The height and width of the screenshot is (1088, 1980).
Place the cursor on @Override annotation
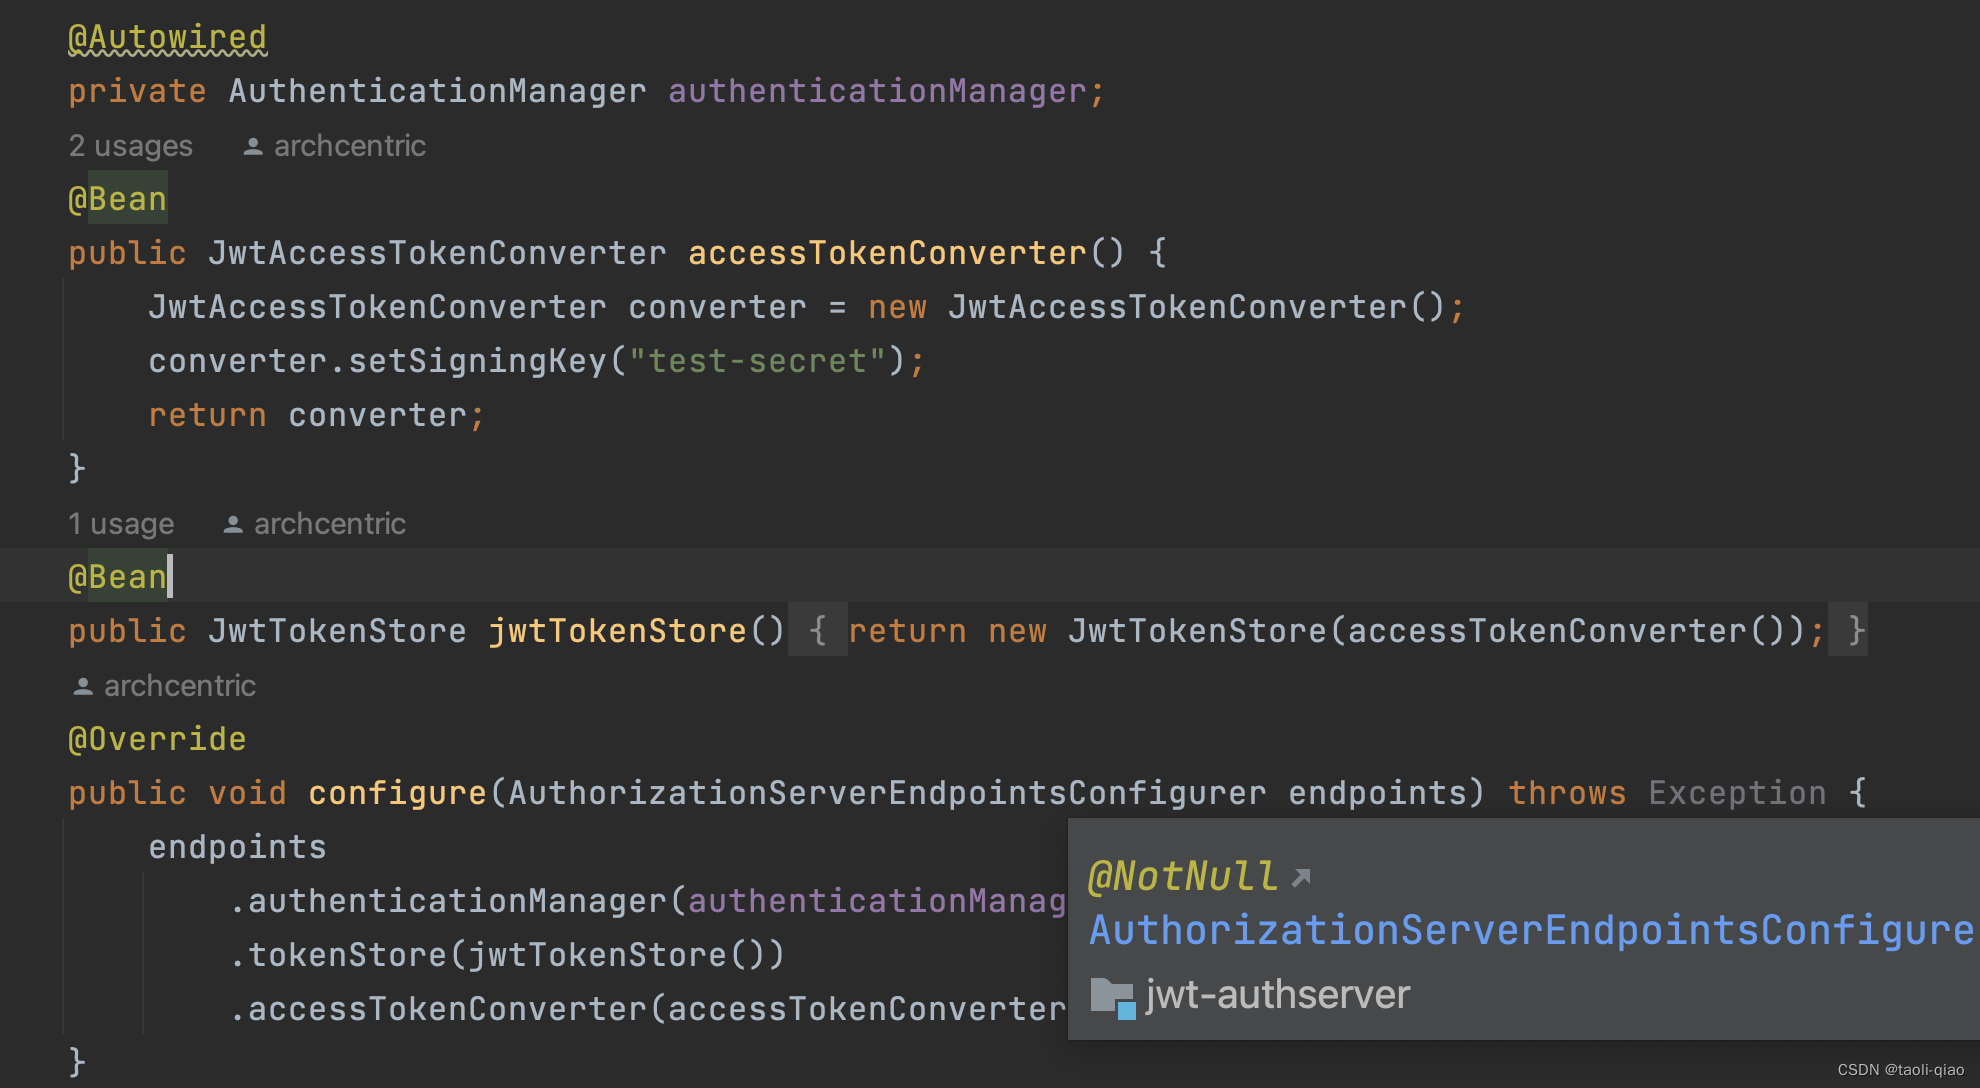point(157,739)
